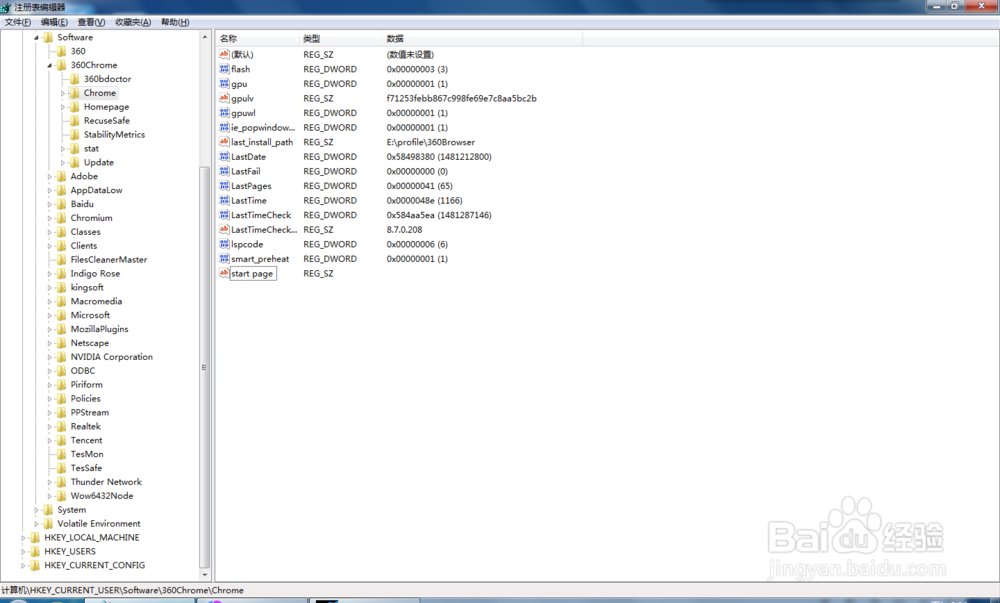Click the Baidu folder icon

[61, 204]
